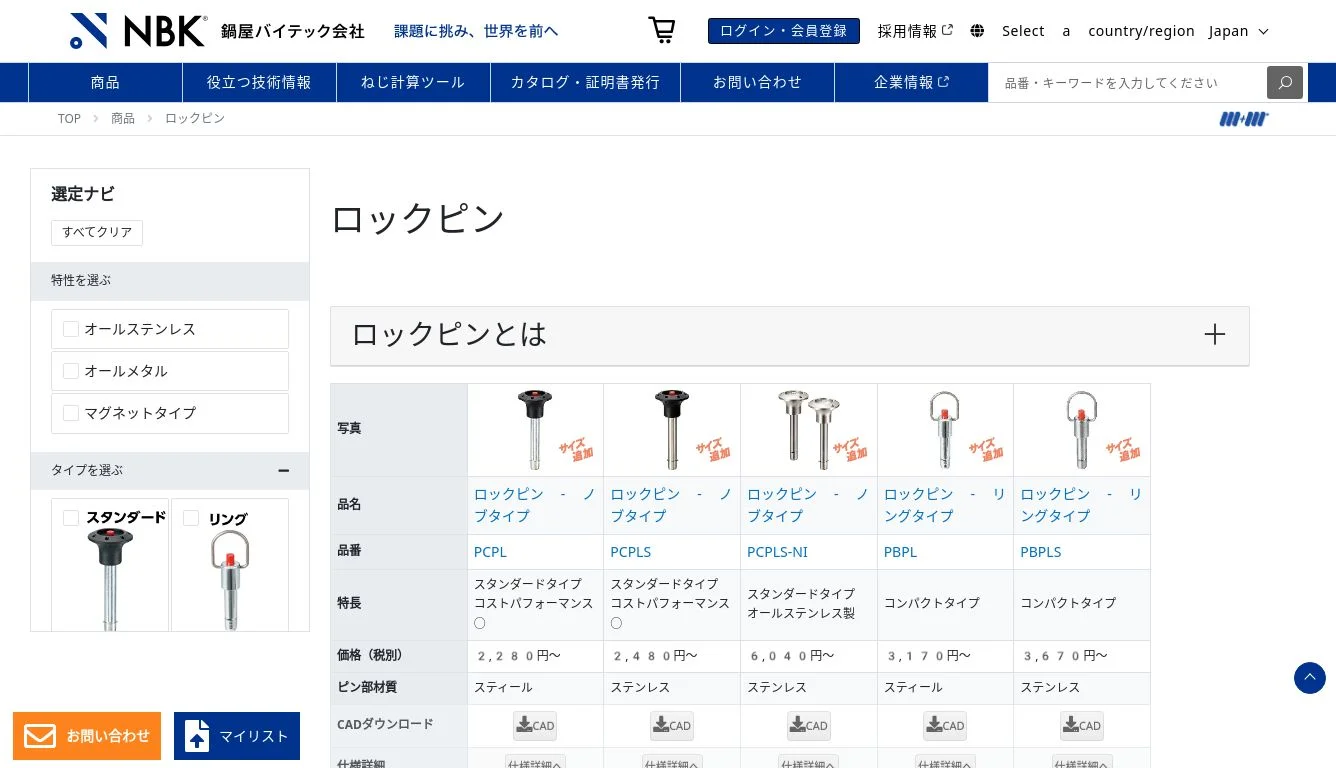
Task: Click the NBK logo
Action: click(x=139, y=31)
